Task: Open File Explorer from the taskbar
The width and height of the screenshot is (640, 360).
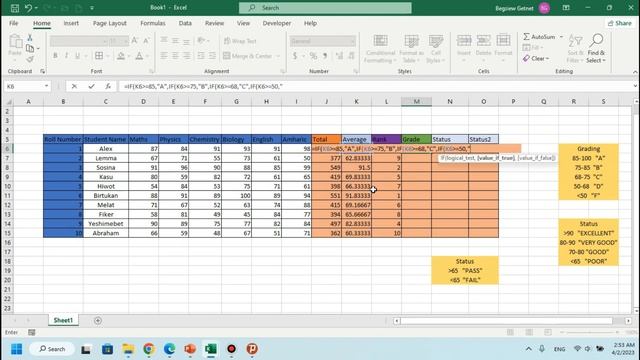Action: pyautogui.click(x=128, y=349)
